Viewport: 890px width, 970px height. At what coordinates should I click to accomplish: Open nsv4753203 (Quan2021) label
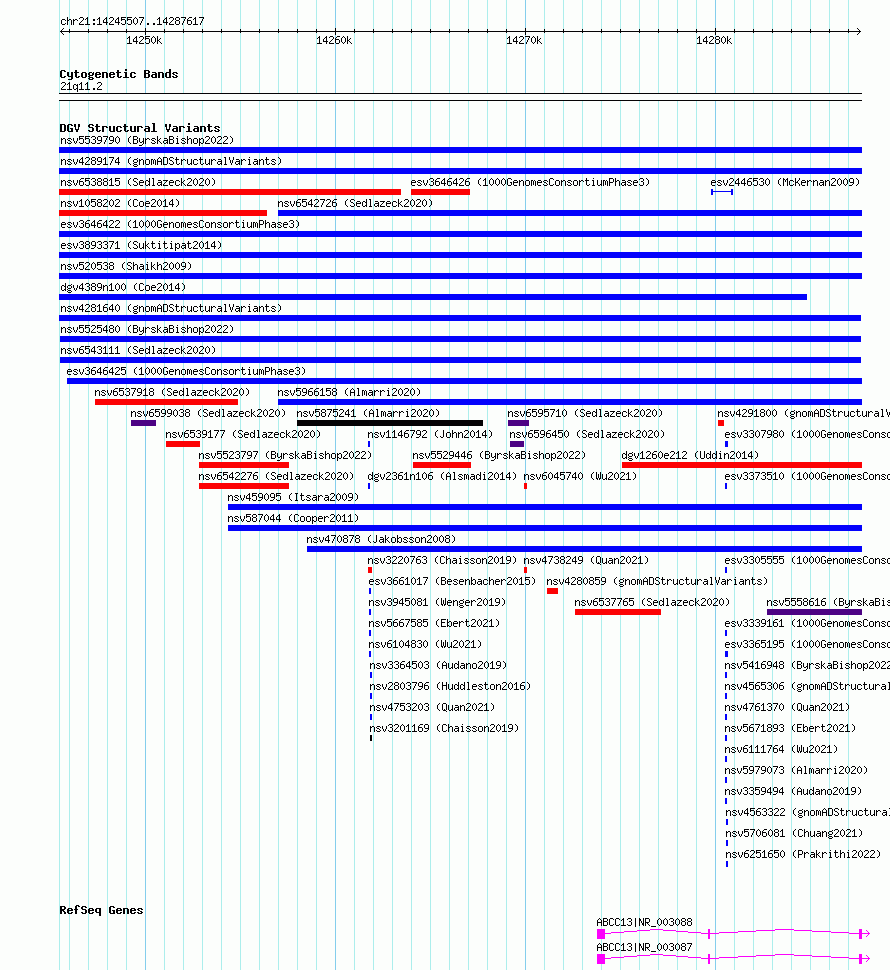click(432, 708)
